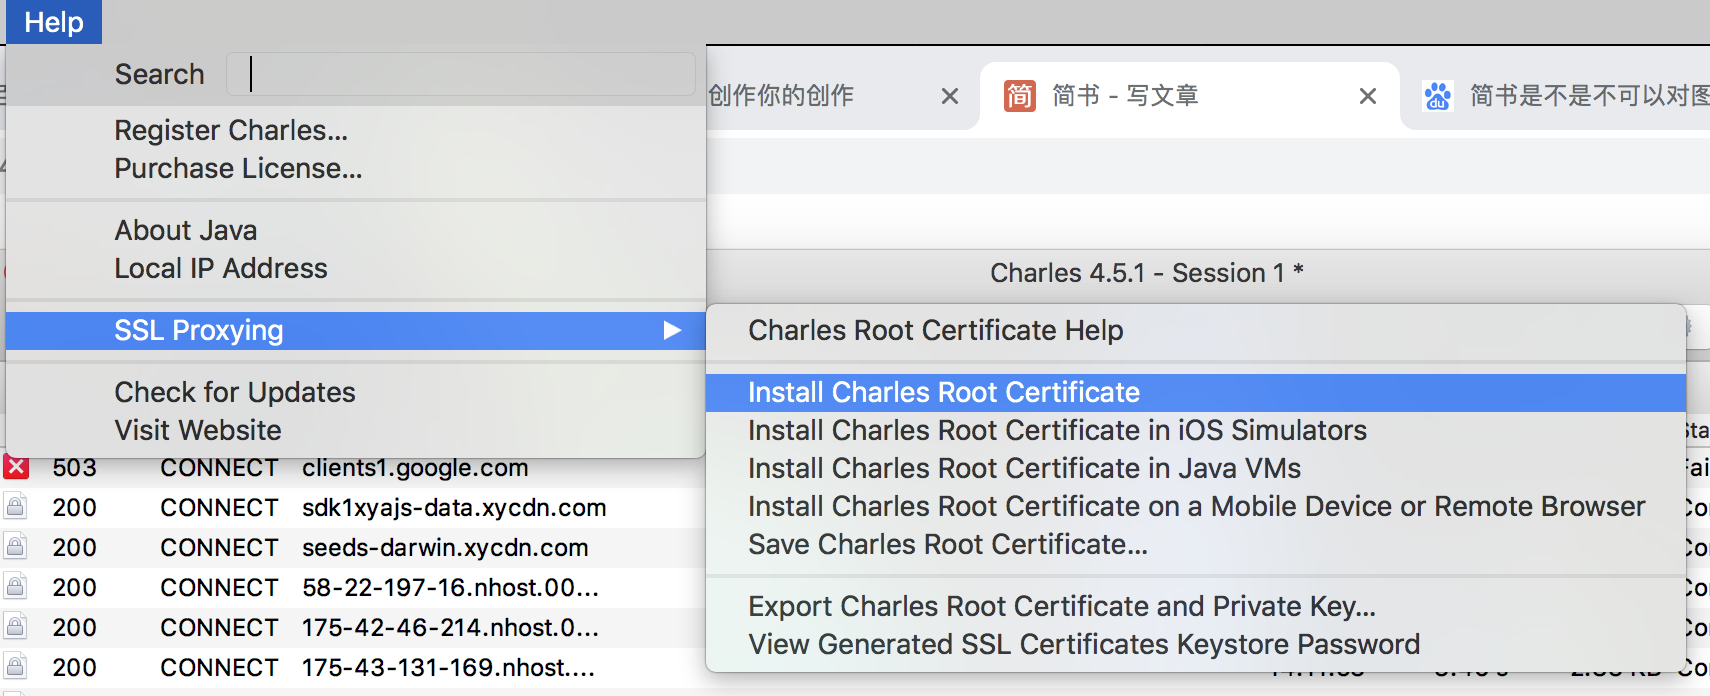
Task: Close the 创作你的创作 browser tab
Action: coord(949,96)
